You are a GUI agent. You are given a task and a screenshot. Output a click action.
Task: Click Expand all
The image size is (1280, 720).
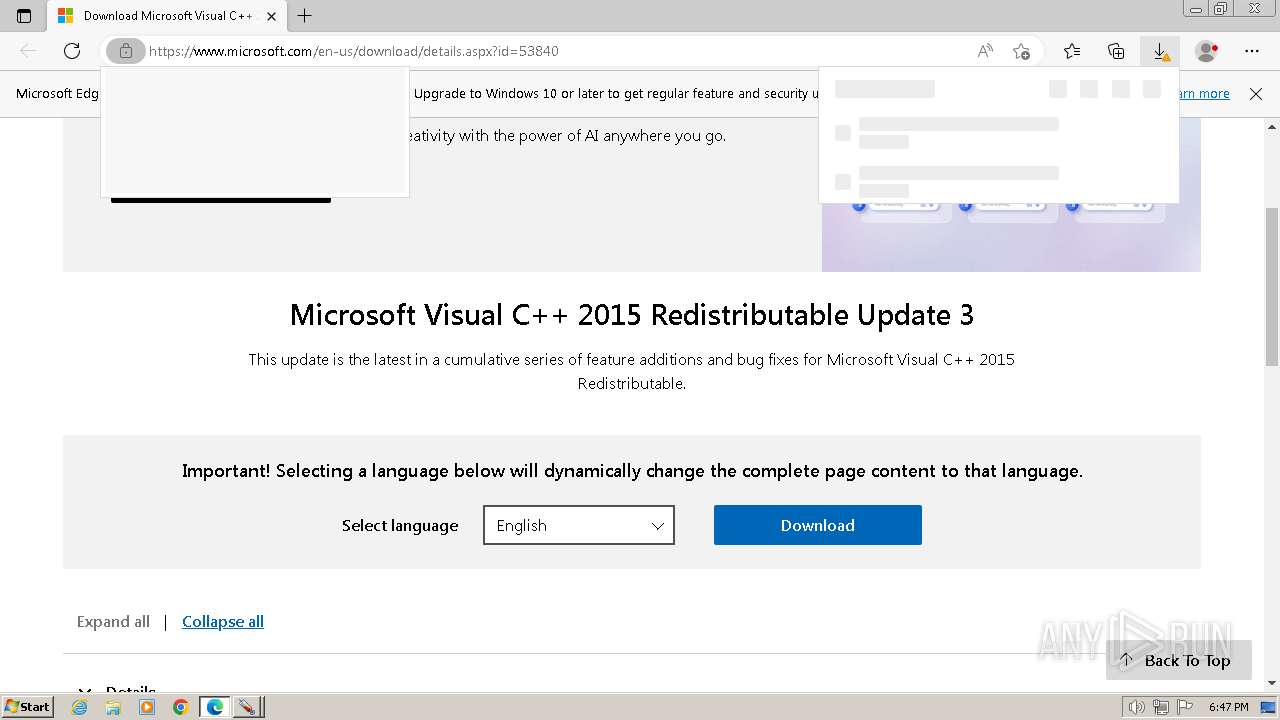[x=113, y=622]
